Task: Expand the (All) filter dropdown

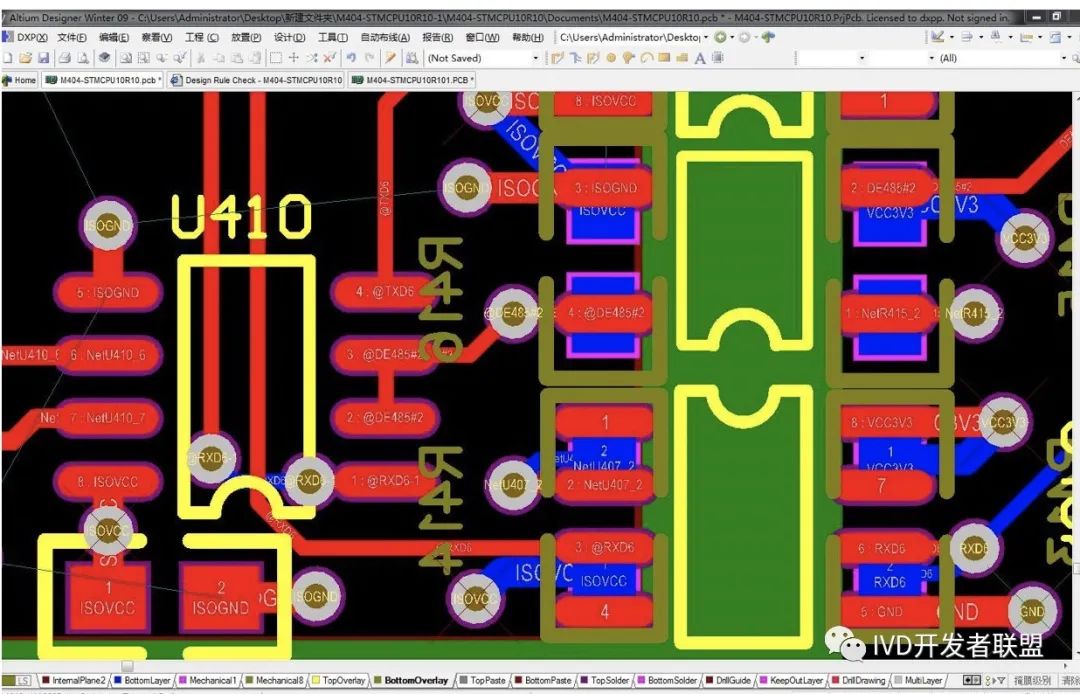Action: (1062, 58)
